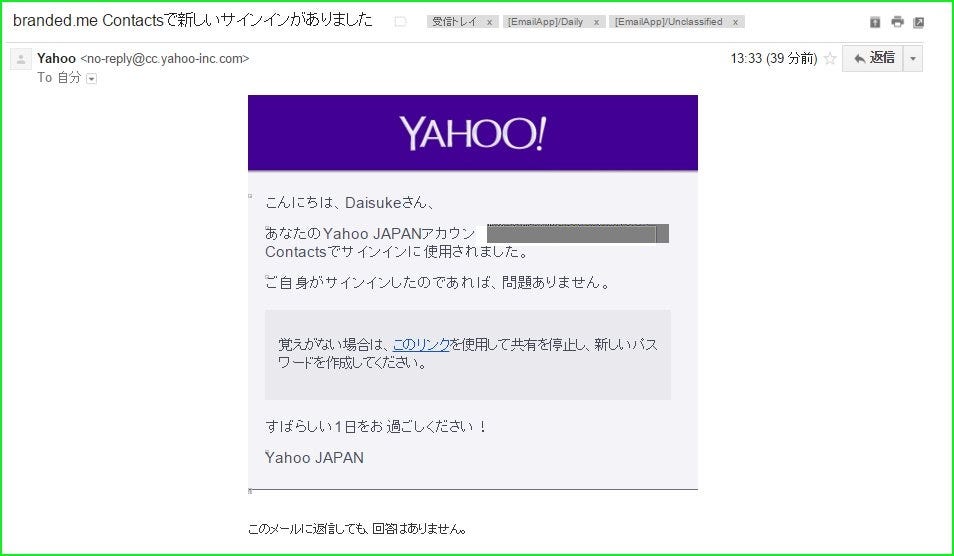
Task: Expand recipient details arrow beside To 自分
Action: pos(91,78)
